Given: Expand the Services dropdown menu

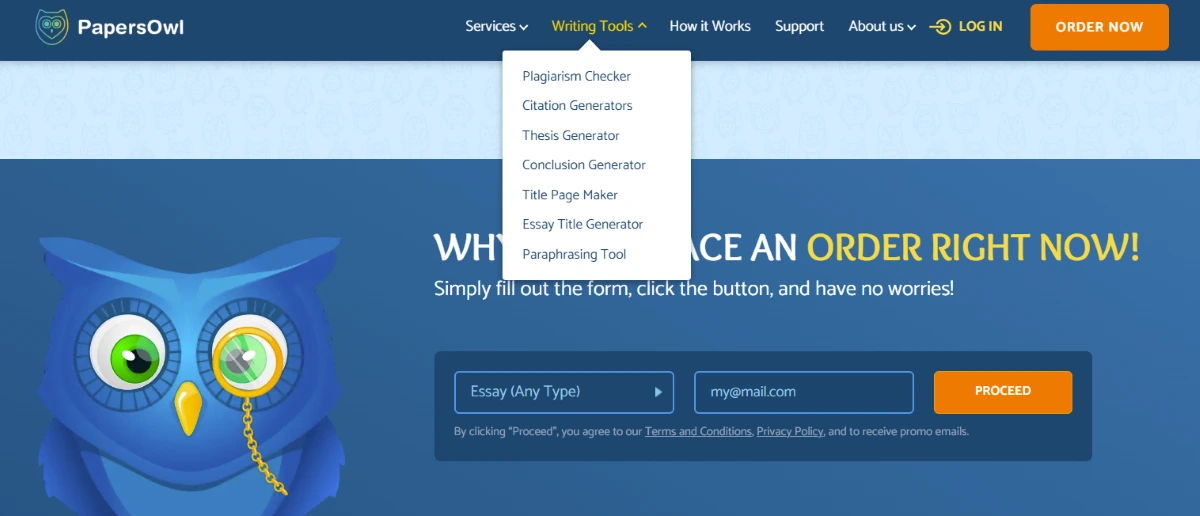Looking at the screenshot, I should coord(496,27).
